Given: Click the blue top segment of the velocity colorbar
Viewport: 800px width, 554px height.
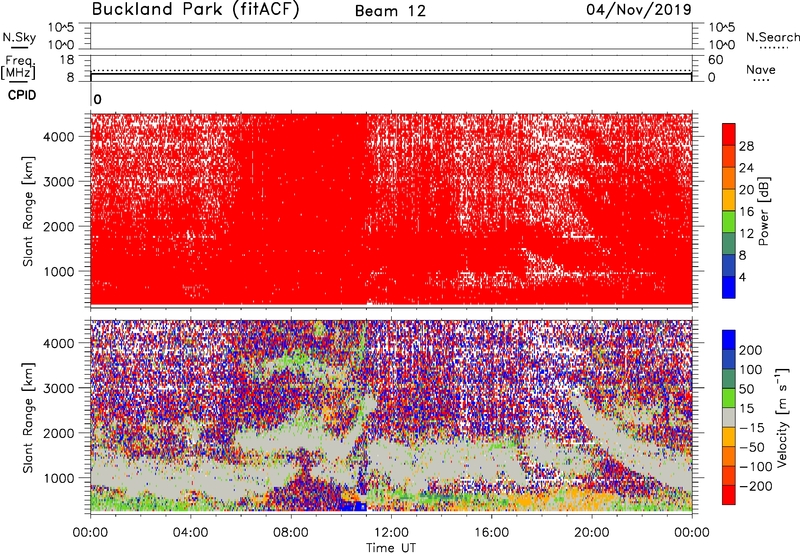Looking at the screenshot, I should (729, 340).
